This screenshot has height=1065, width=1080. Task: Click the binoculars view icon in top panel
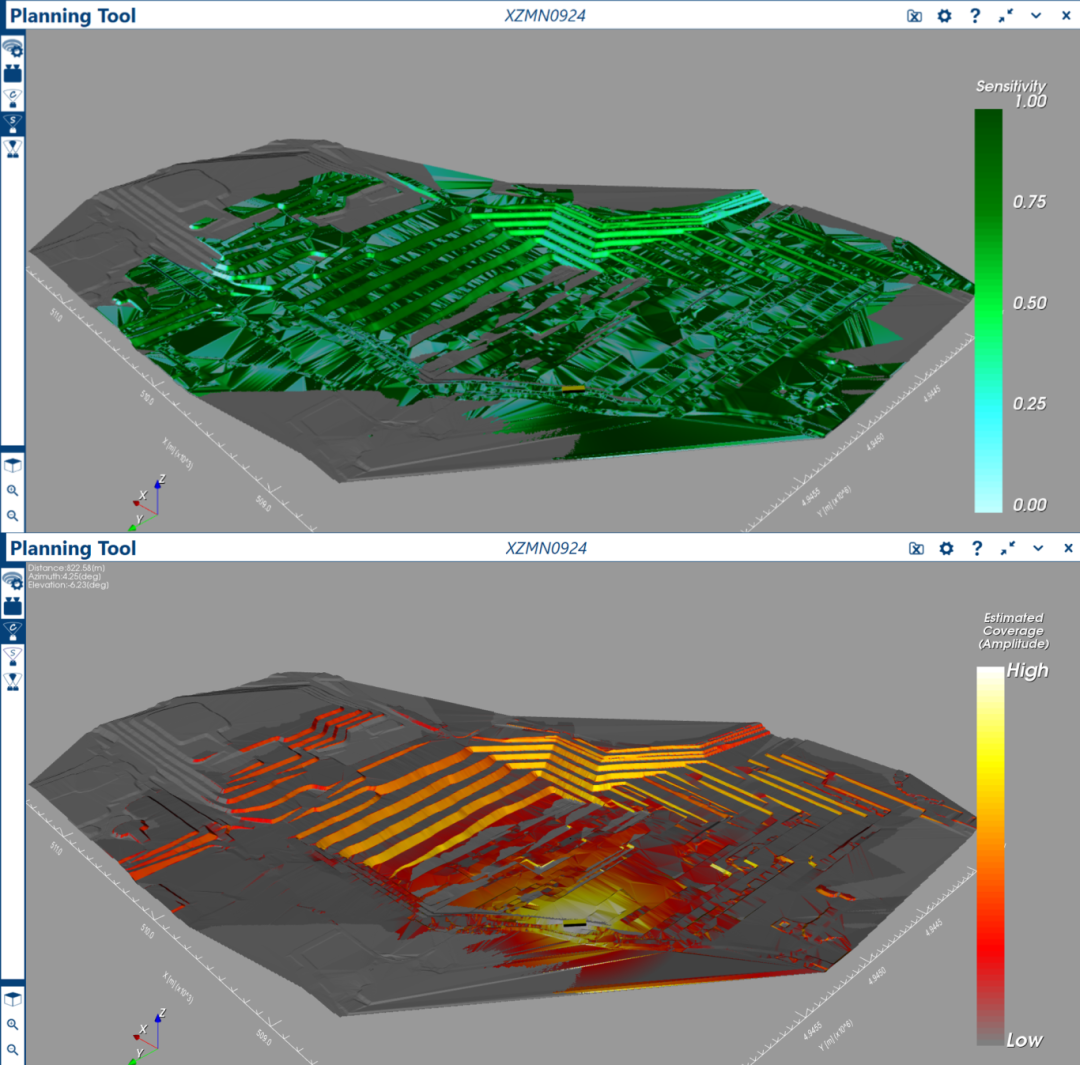13,73
